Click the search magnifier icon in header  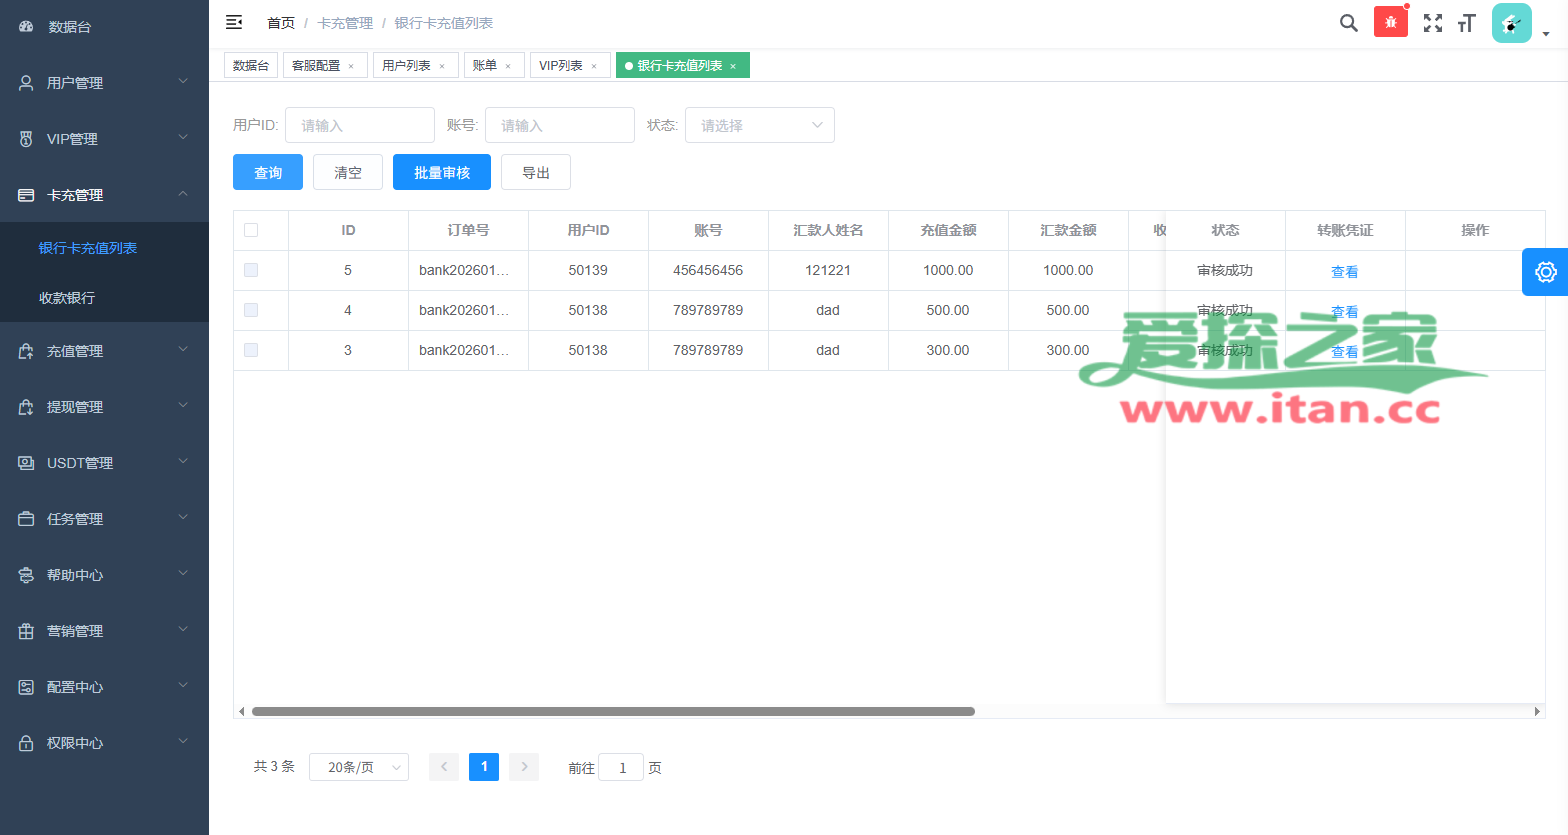point(1348,23)
